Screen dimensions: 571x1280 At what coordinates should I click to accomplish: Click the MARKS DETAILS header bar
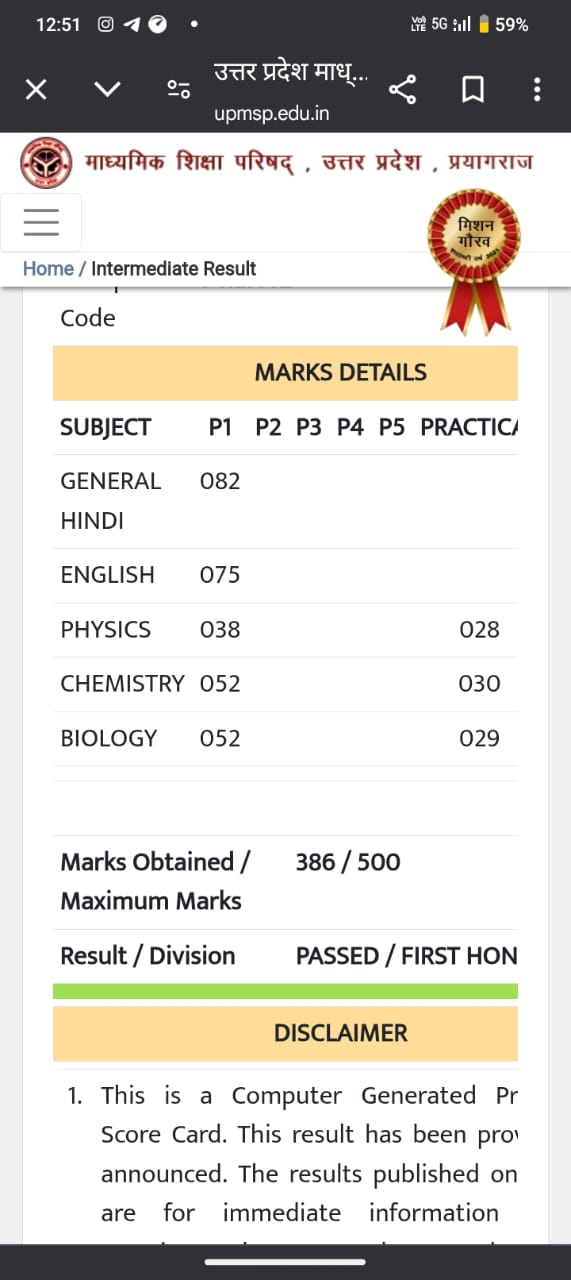[x=285, y=373]
